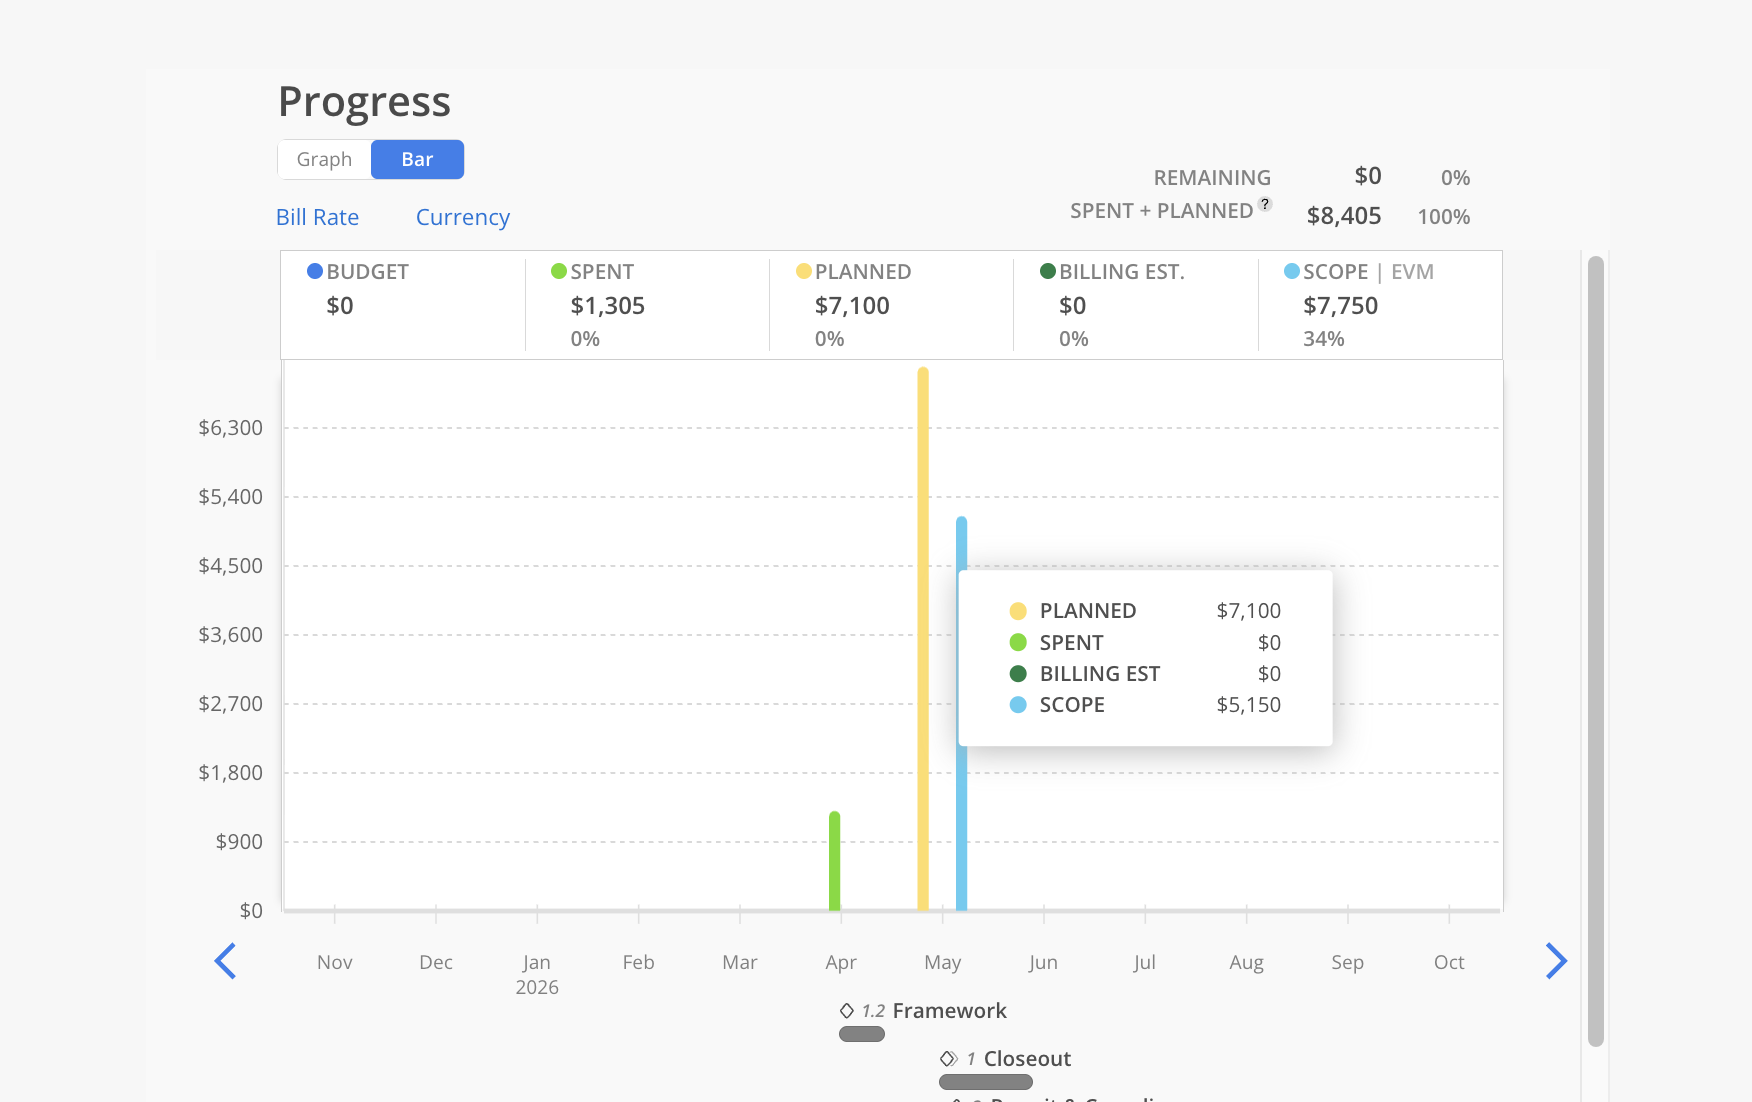Open the Bill Rate option

tap(317, 217)
